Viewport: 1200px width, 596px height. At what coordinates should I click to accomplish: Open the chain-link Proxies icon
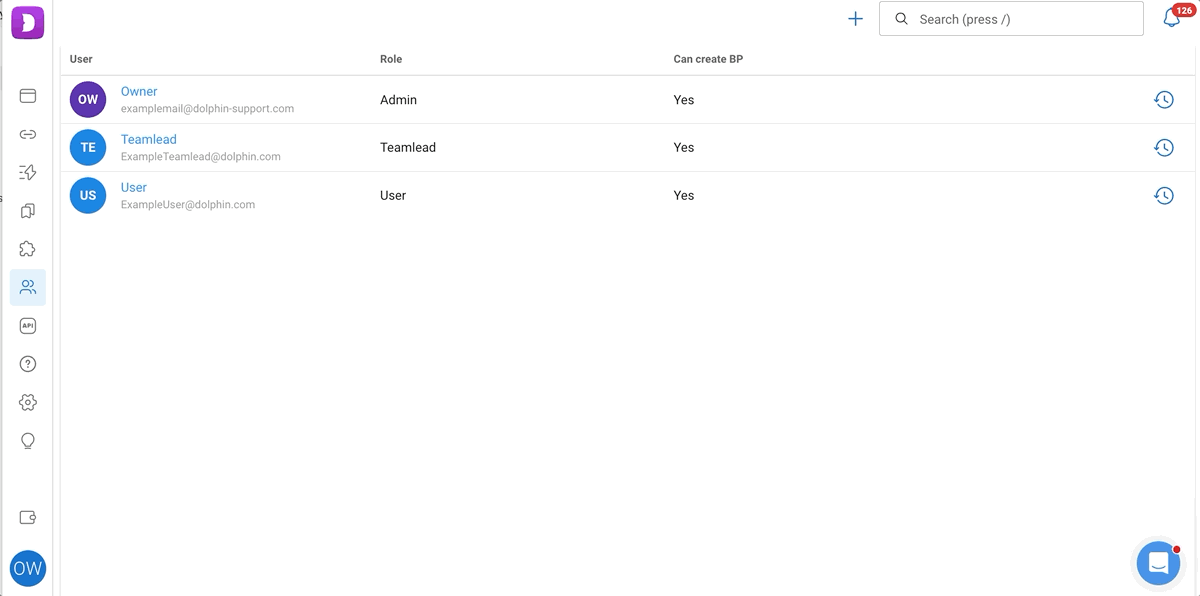[x=28, y=134]
